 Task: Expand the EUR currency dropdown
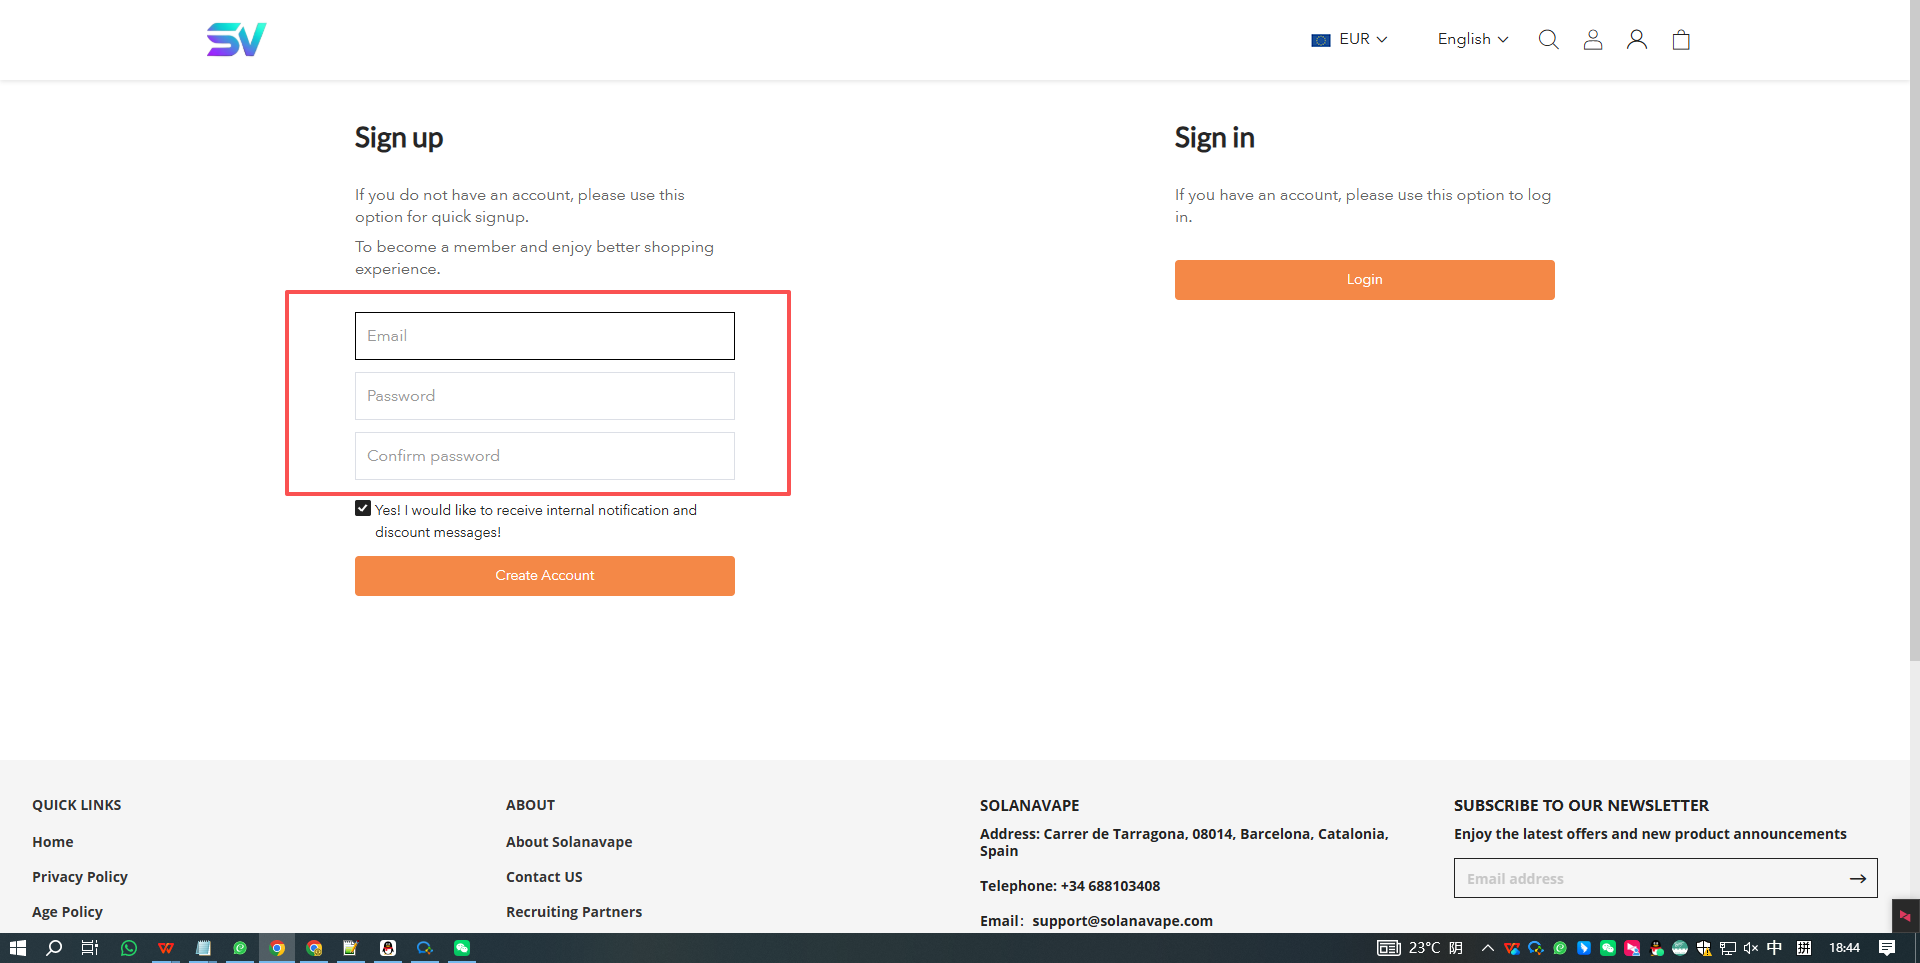[1350, 39]
